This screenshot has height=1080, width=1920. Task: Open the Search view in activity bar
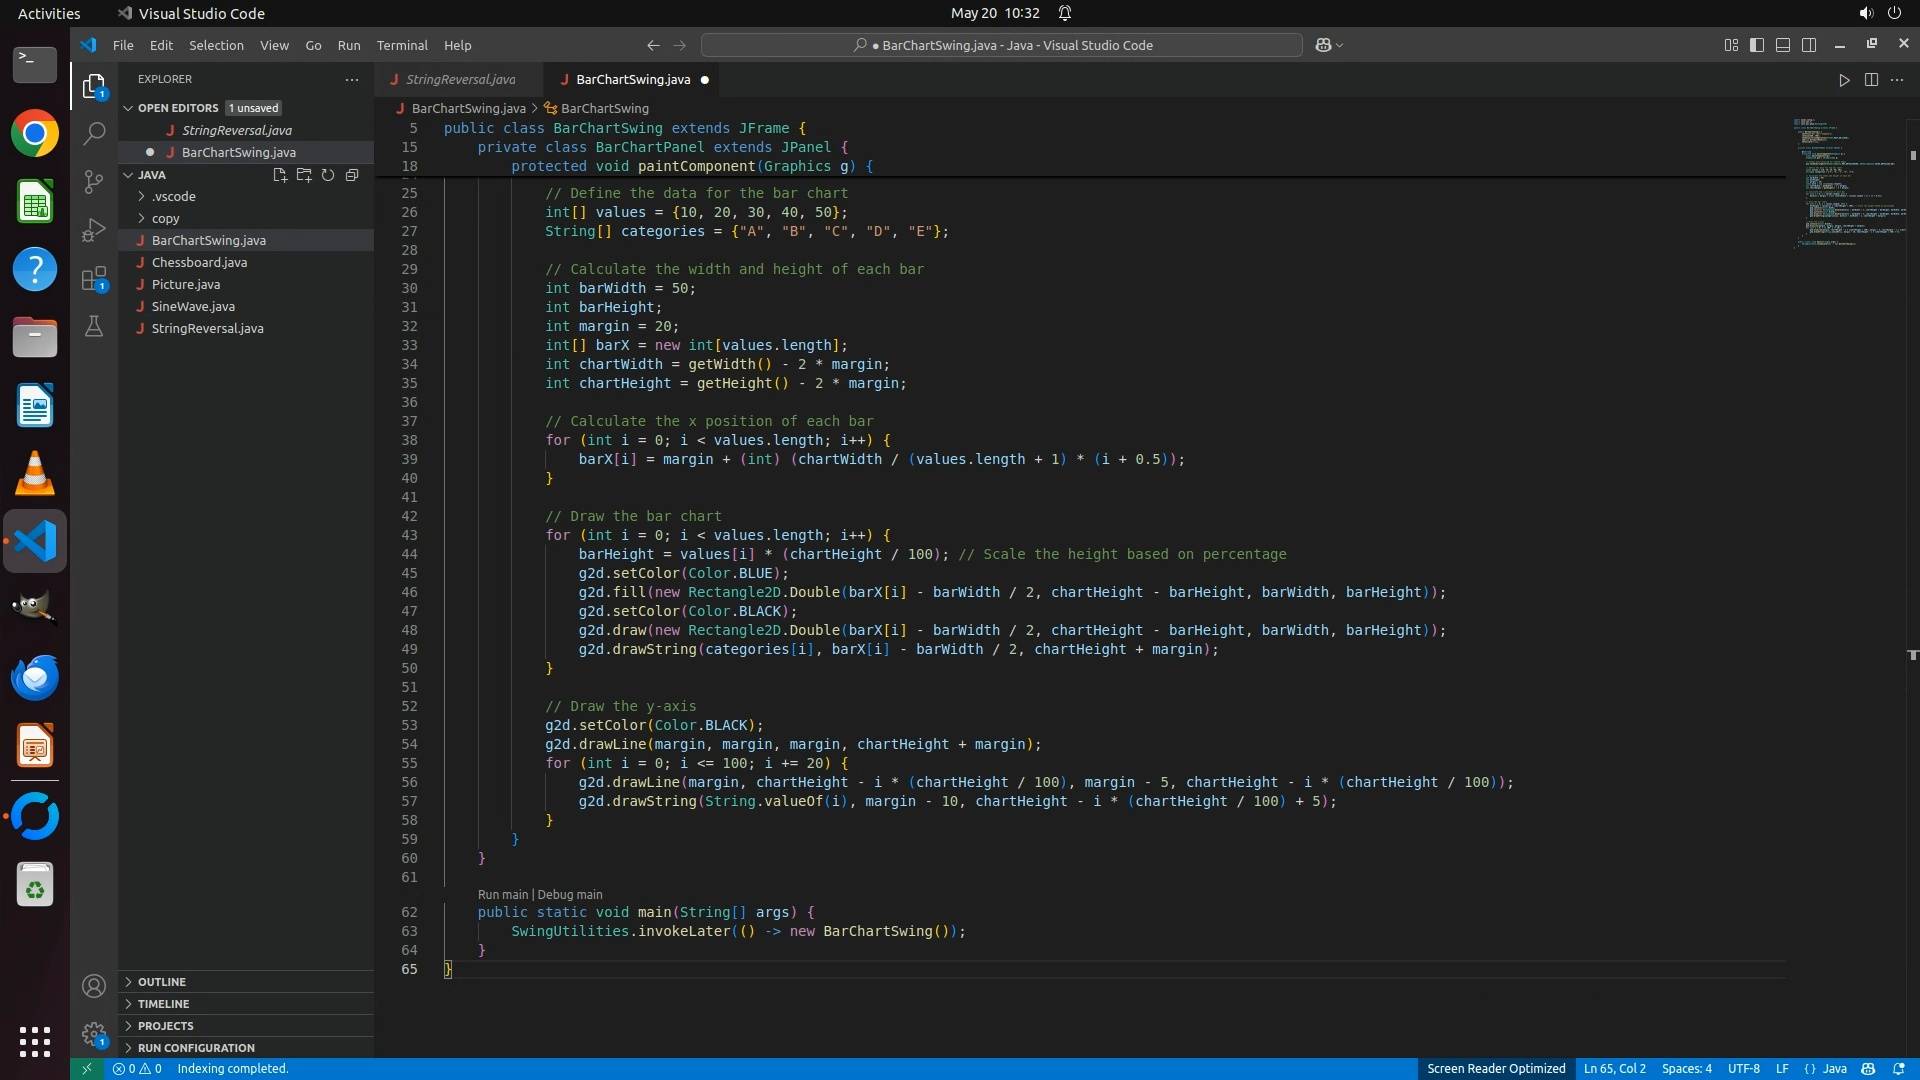[94, 133]
